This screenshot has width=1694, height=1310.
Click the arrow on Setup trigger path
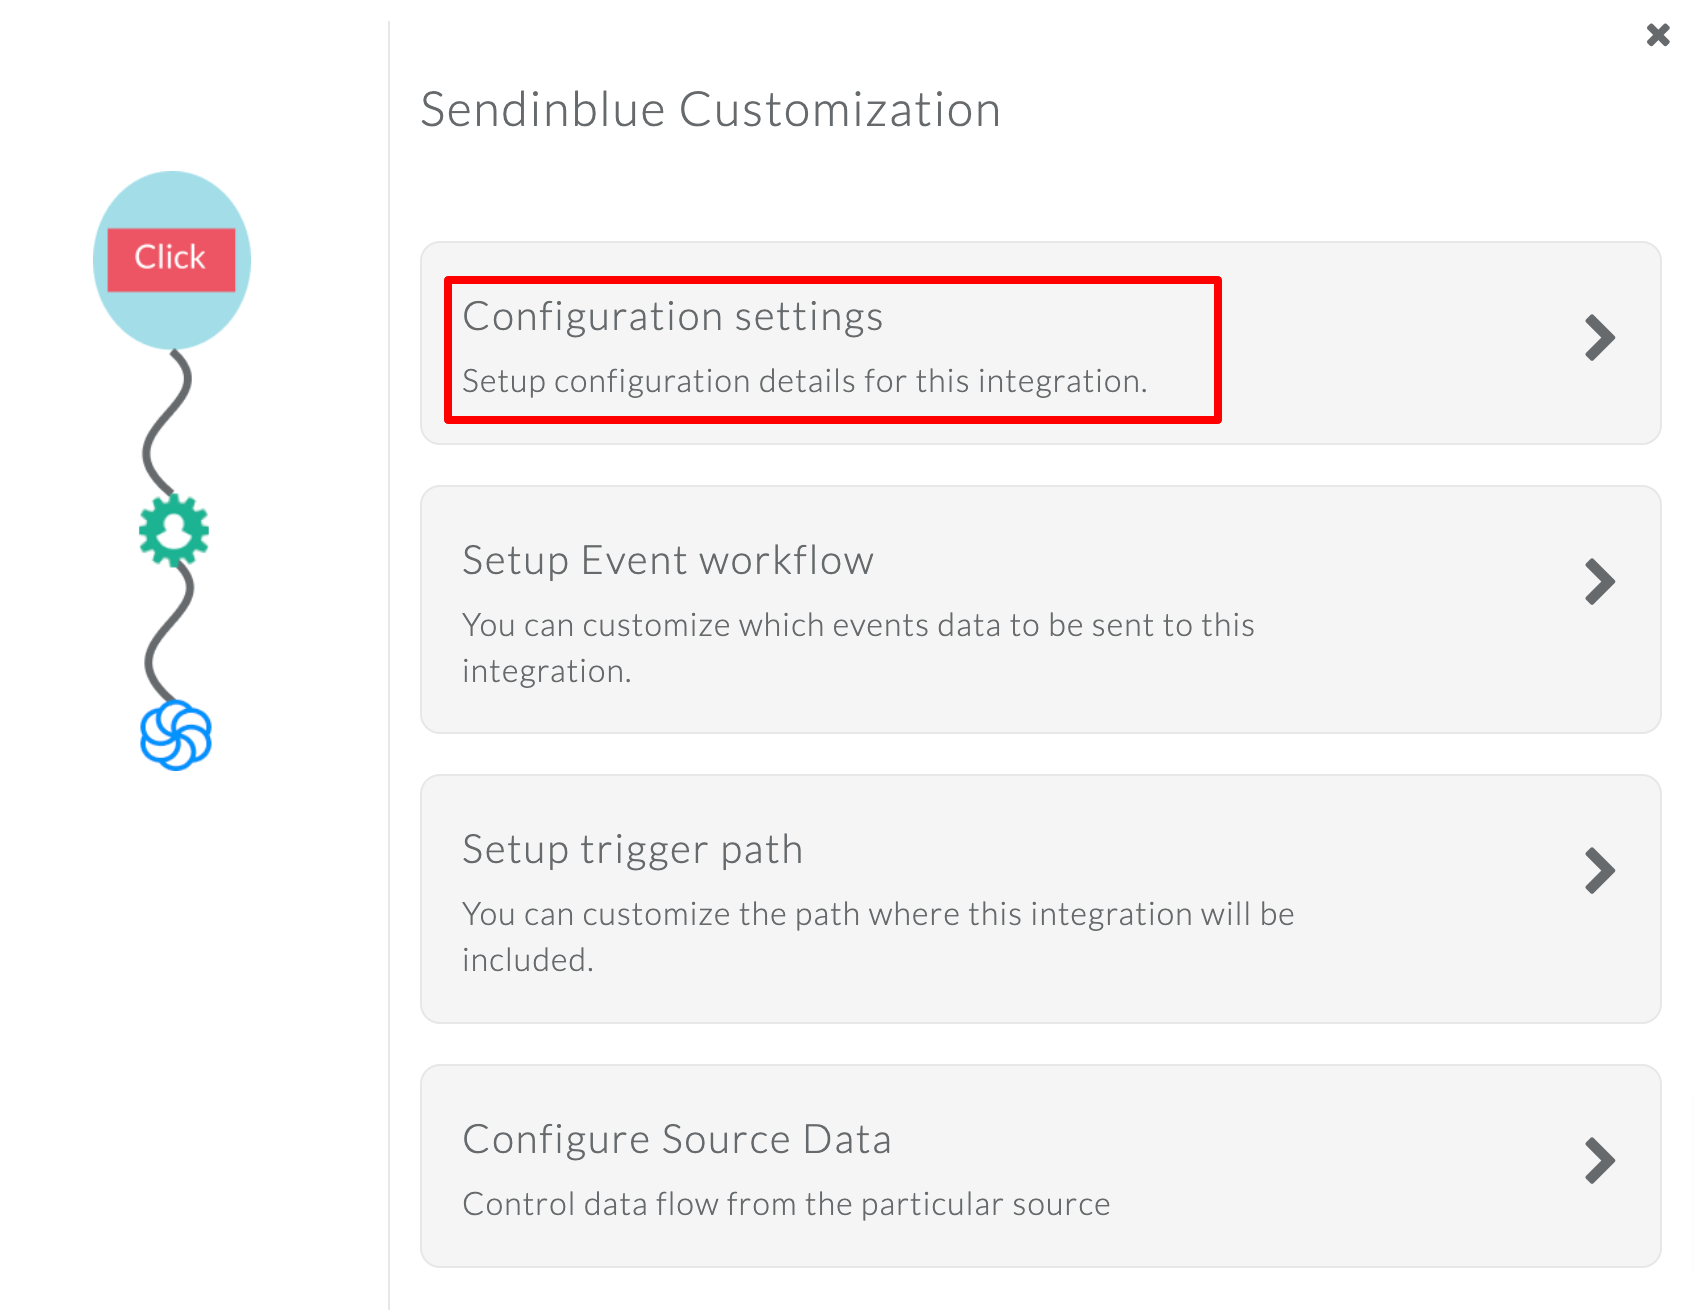(1601, 870)
